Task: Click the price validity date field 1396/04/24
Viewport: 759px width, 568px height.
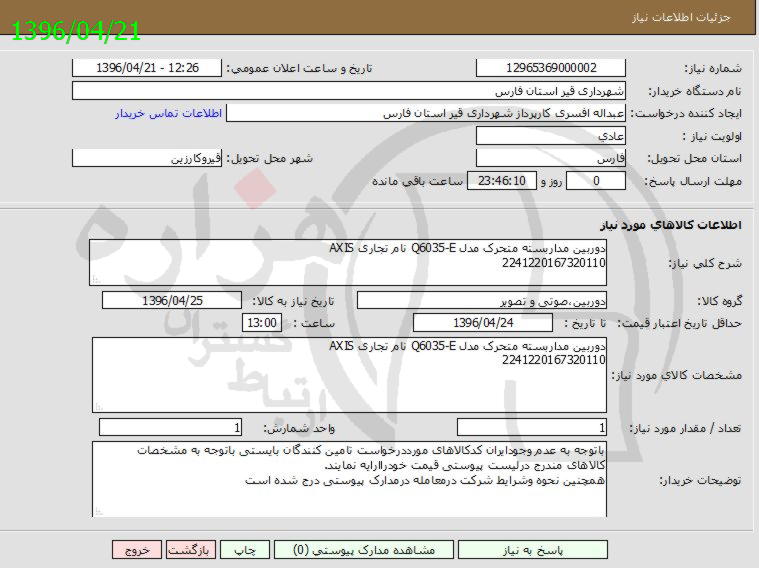Action: pyautogui.click(x=483, y=322)
